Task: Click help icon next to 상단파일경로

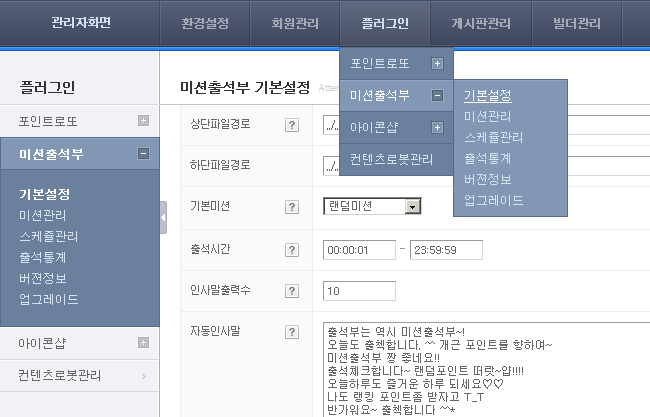Action: (292, 125)
